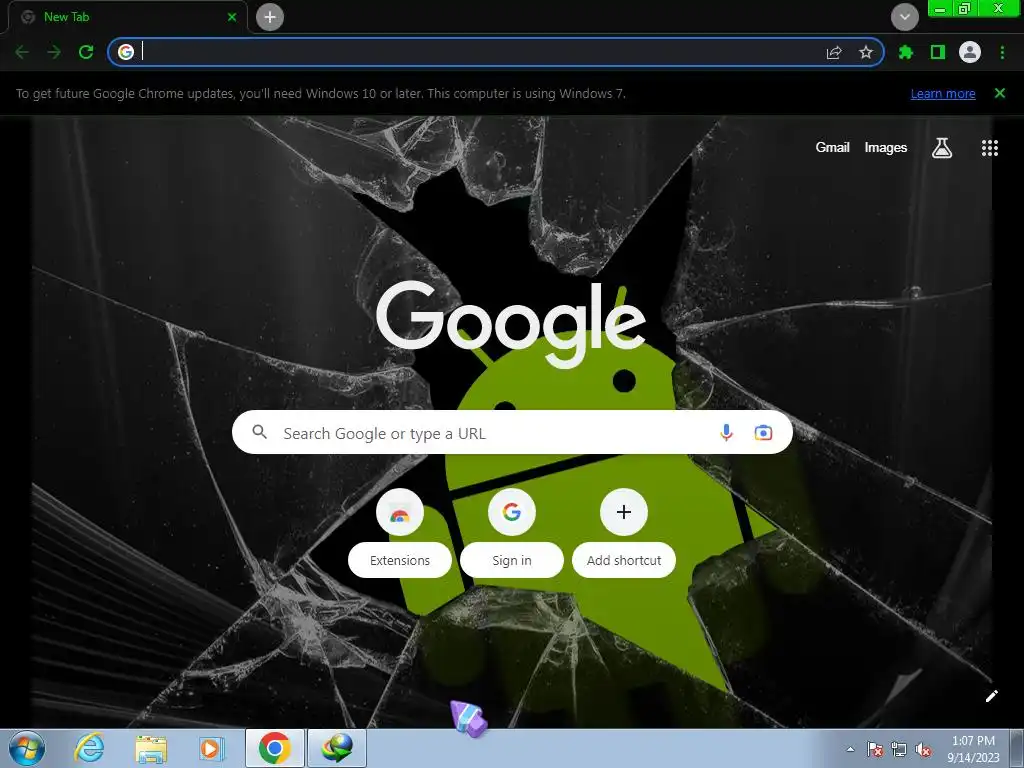Image resolution: width=1024 pixels, height=768 pixels.
Task: Open Windows Media Player from taskbar
Action: pyautogui.click(x=211, y=748)
